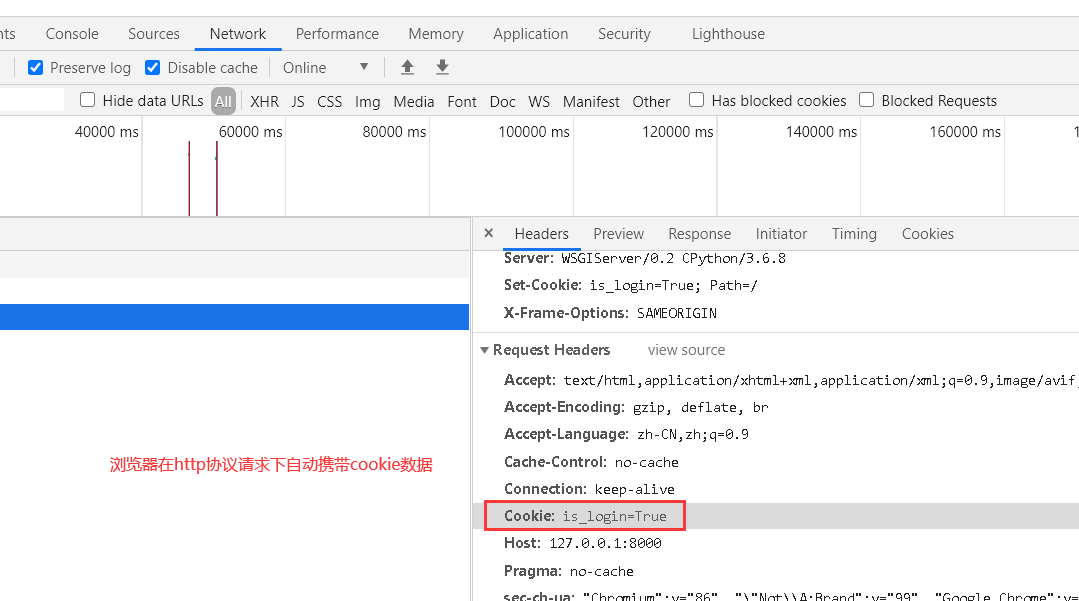This screenshot has height=601, width=1079.
Task: Click the import HAR upload arrow icon
Action: [407, 67]
